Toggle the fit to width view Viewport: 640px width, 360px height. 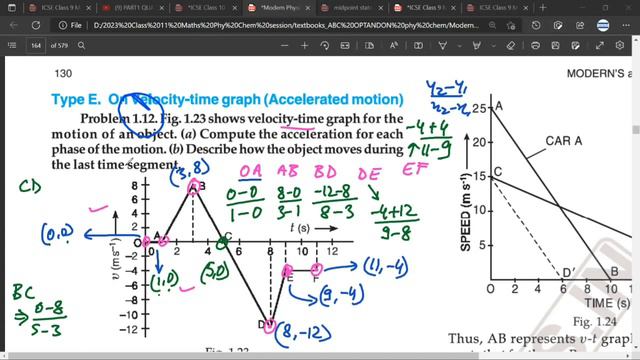(345, 45)
